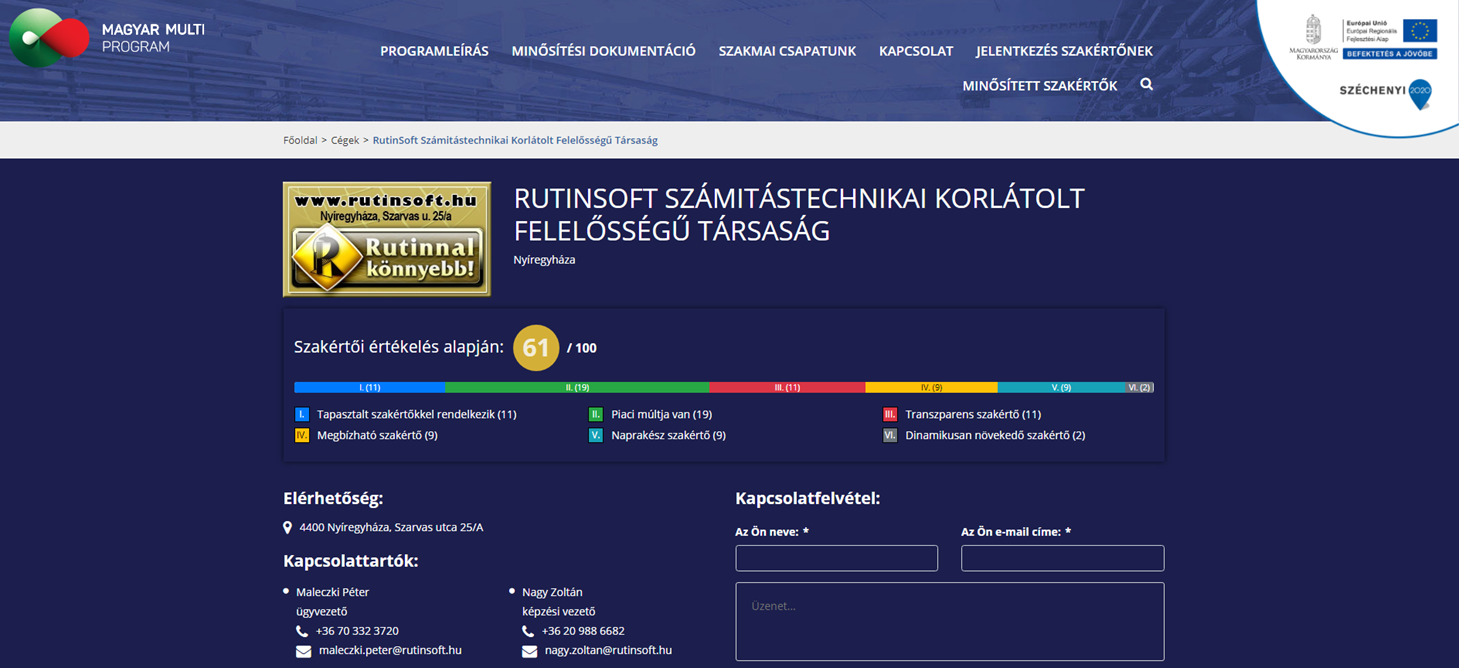Click RutinSoft breadcrumb current page link

515,140
